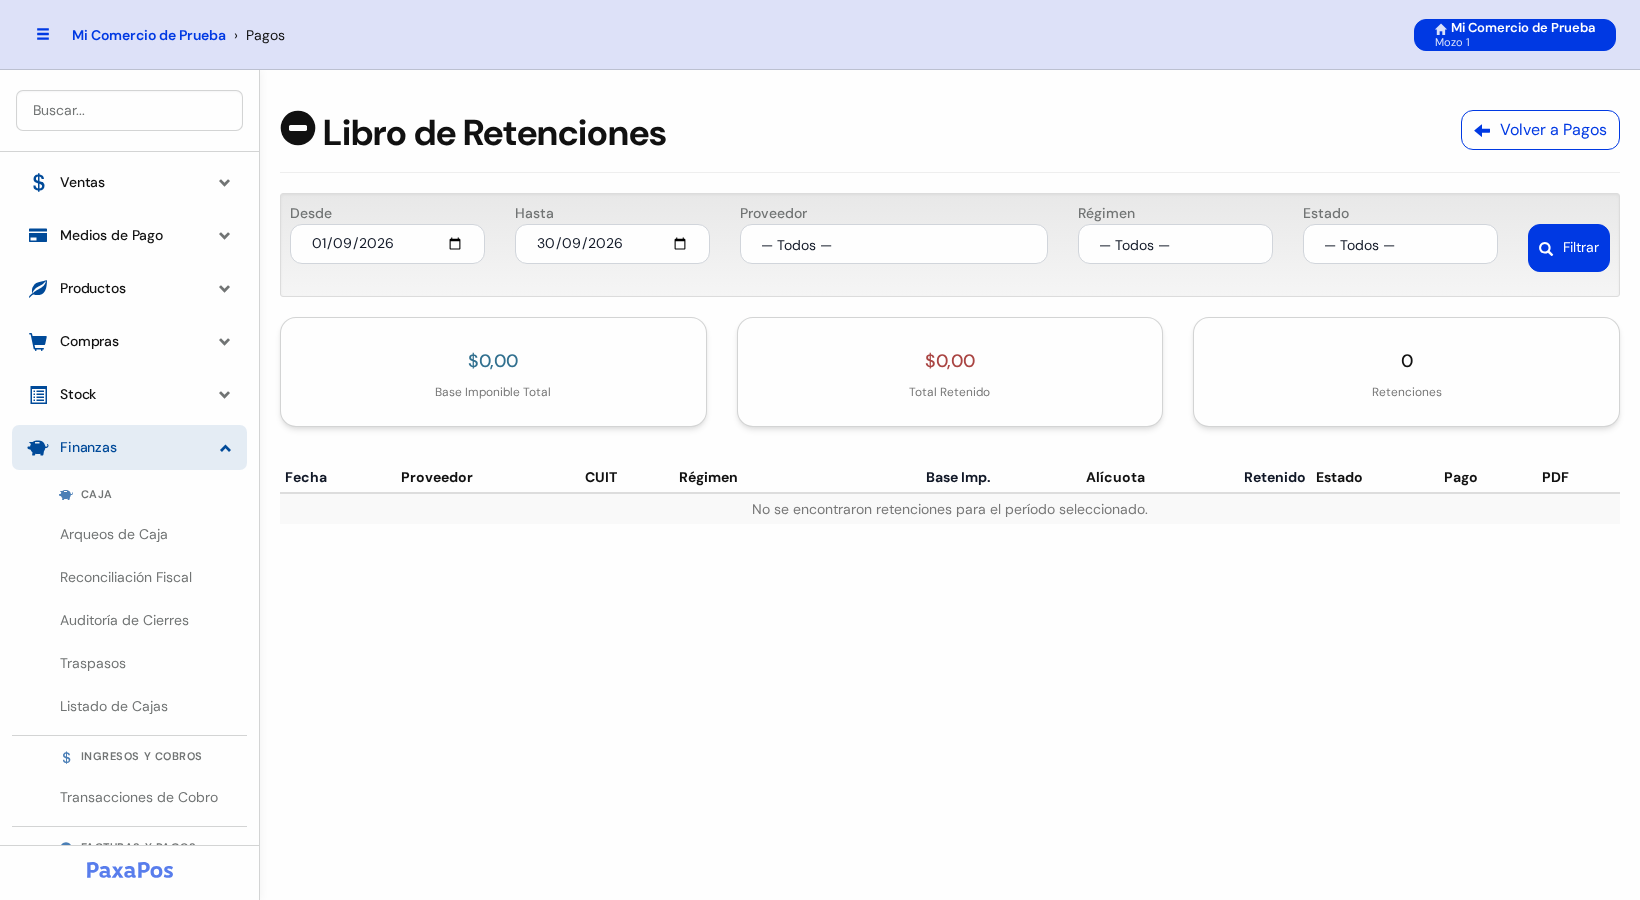Screen dimensions: 1640x900
Task: Click the PaxaPos logo
Action: pyautogui.click(x=130, y=870)
